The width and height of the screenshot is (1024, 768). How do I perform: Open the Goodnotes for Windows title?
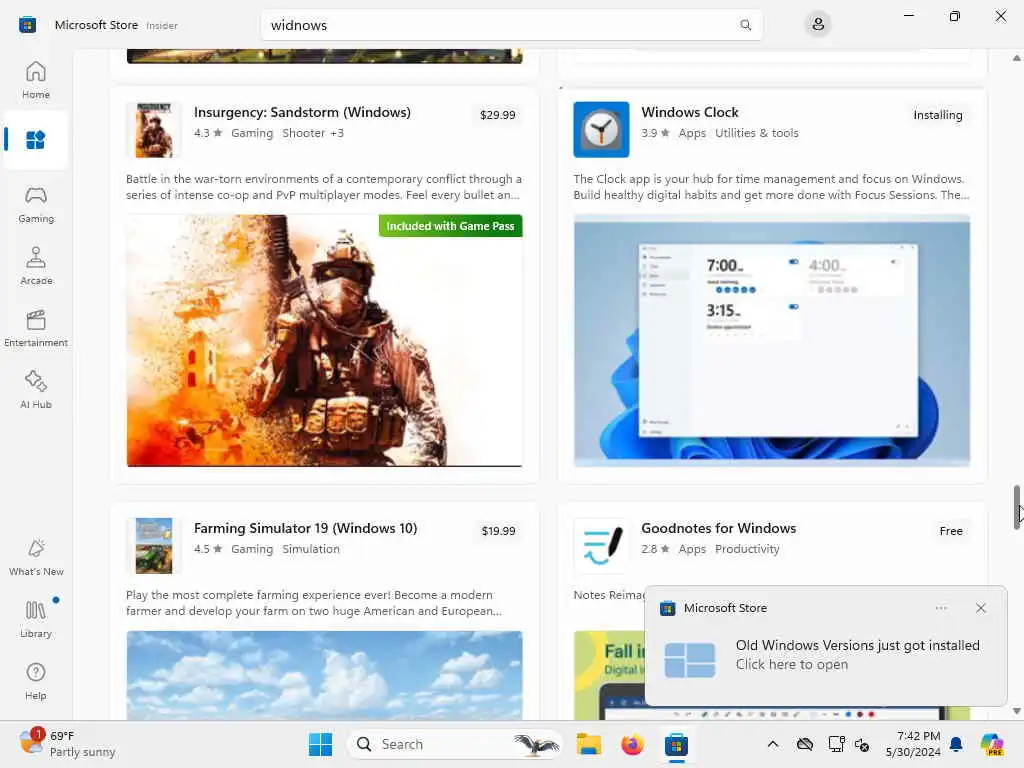pyautogui.click(x=718, y=528)
